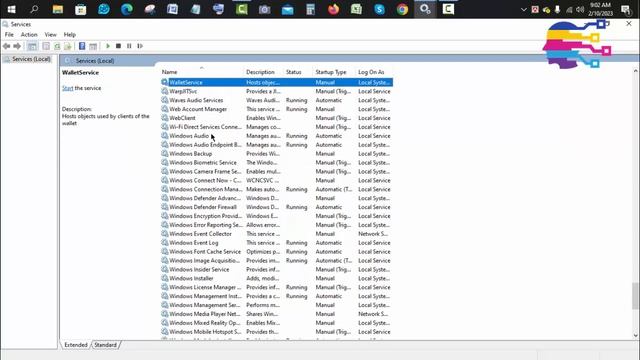Screen dimensions: 640x360
Task: Show hidden system tray icons chevron
Action: pyautogui.click(x=524, y=9)
